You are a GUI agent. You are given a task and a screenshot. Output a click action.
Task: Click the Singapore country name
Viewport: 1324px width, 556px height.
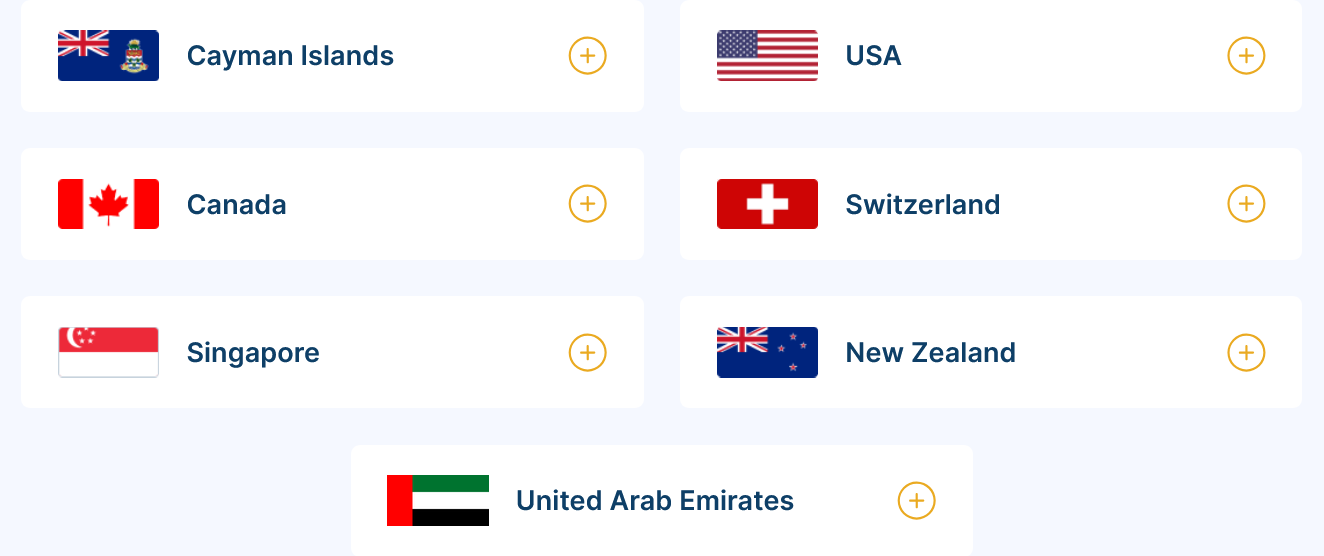[x=253, y=352]
